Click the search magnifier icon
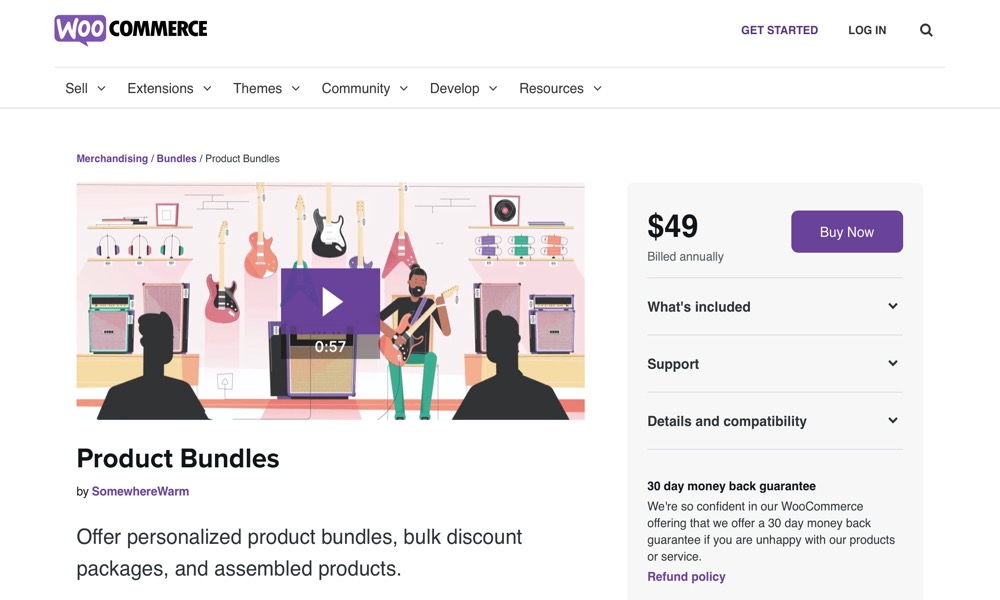Screen dimensions: 1000x600 click(926, 30)
